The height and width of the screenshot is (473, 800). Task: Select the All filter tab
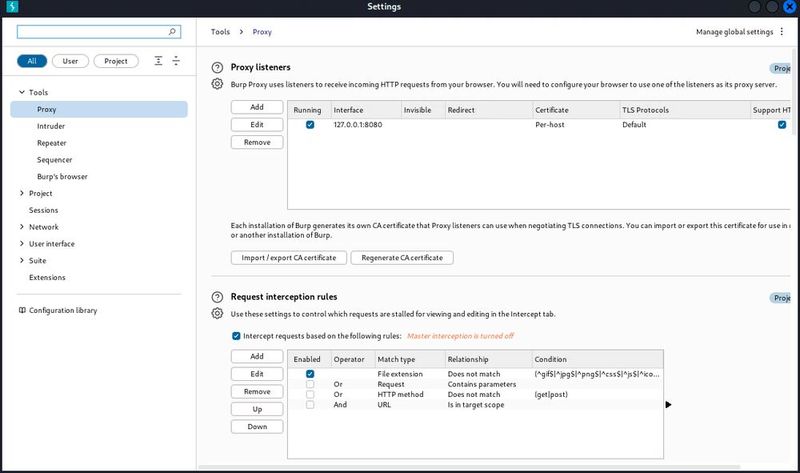click(x=32, y=61)
